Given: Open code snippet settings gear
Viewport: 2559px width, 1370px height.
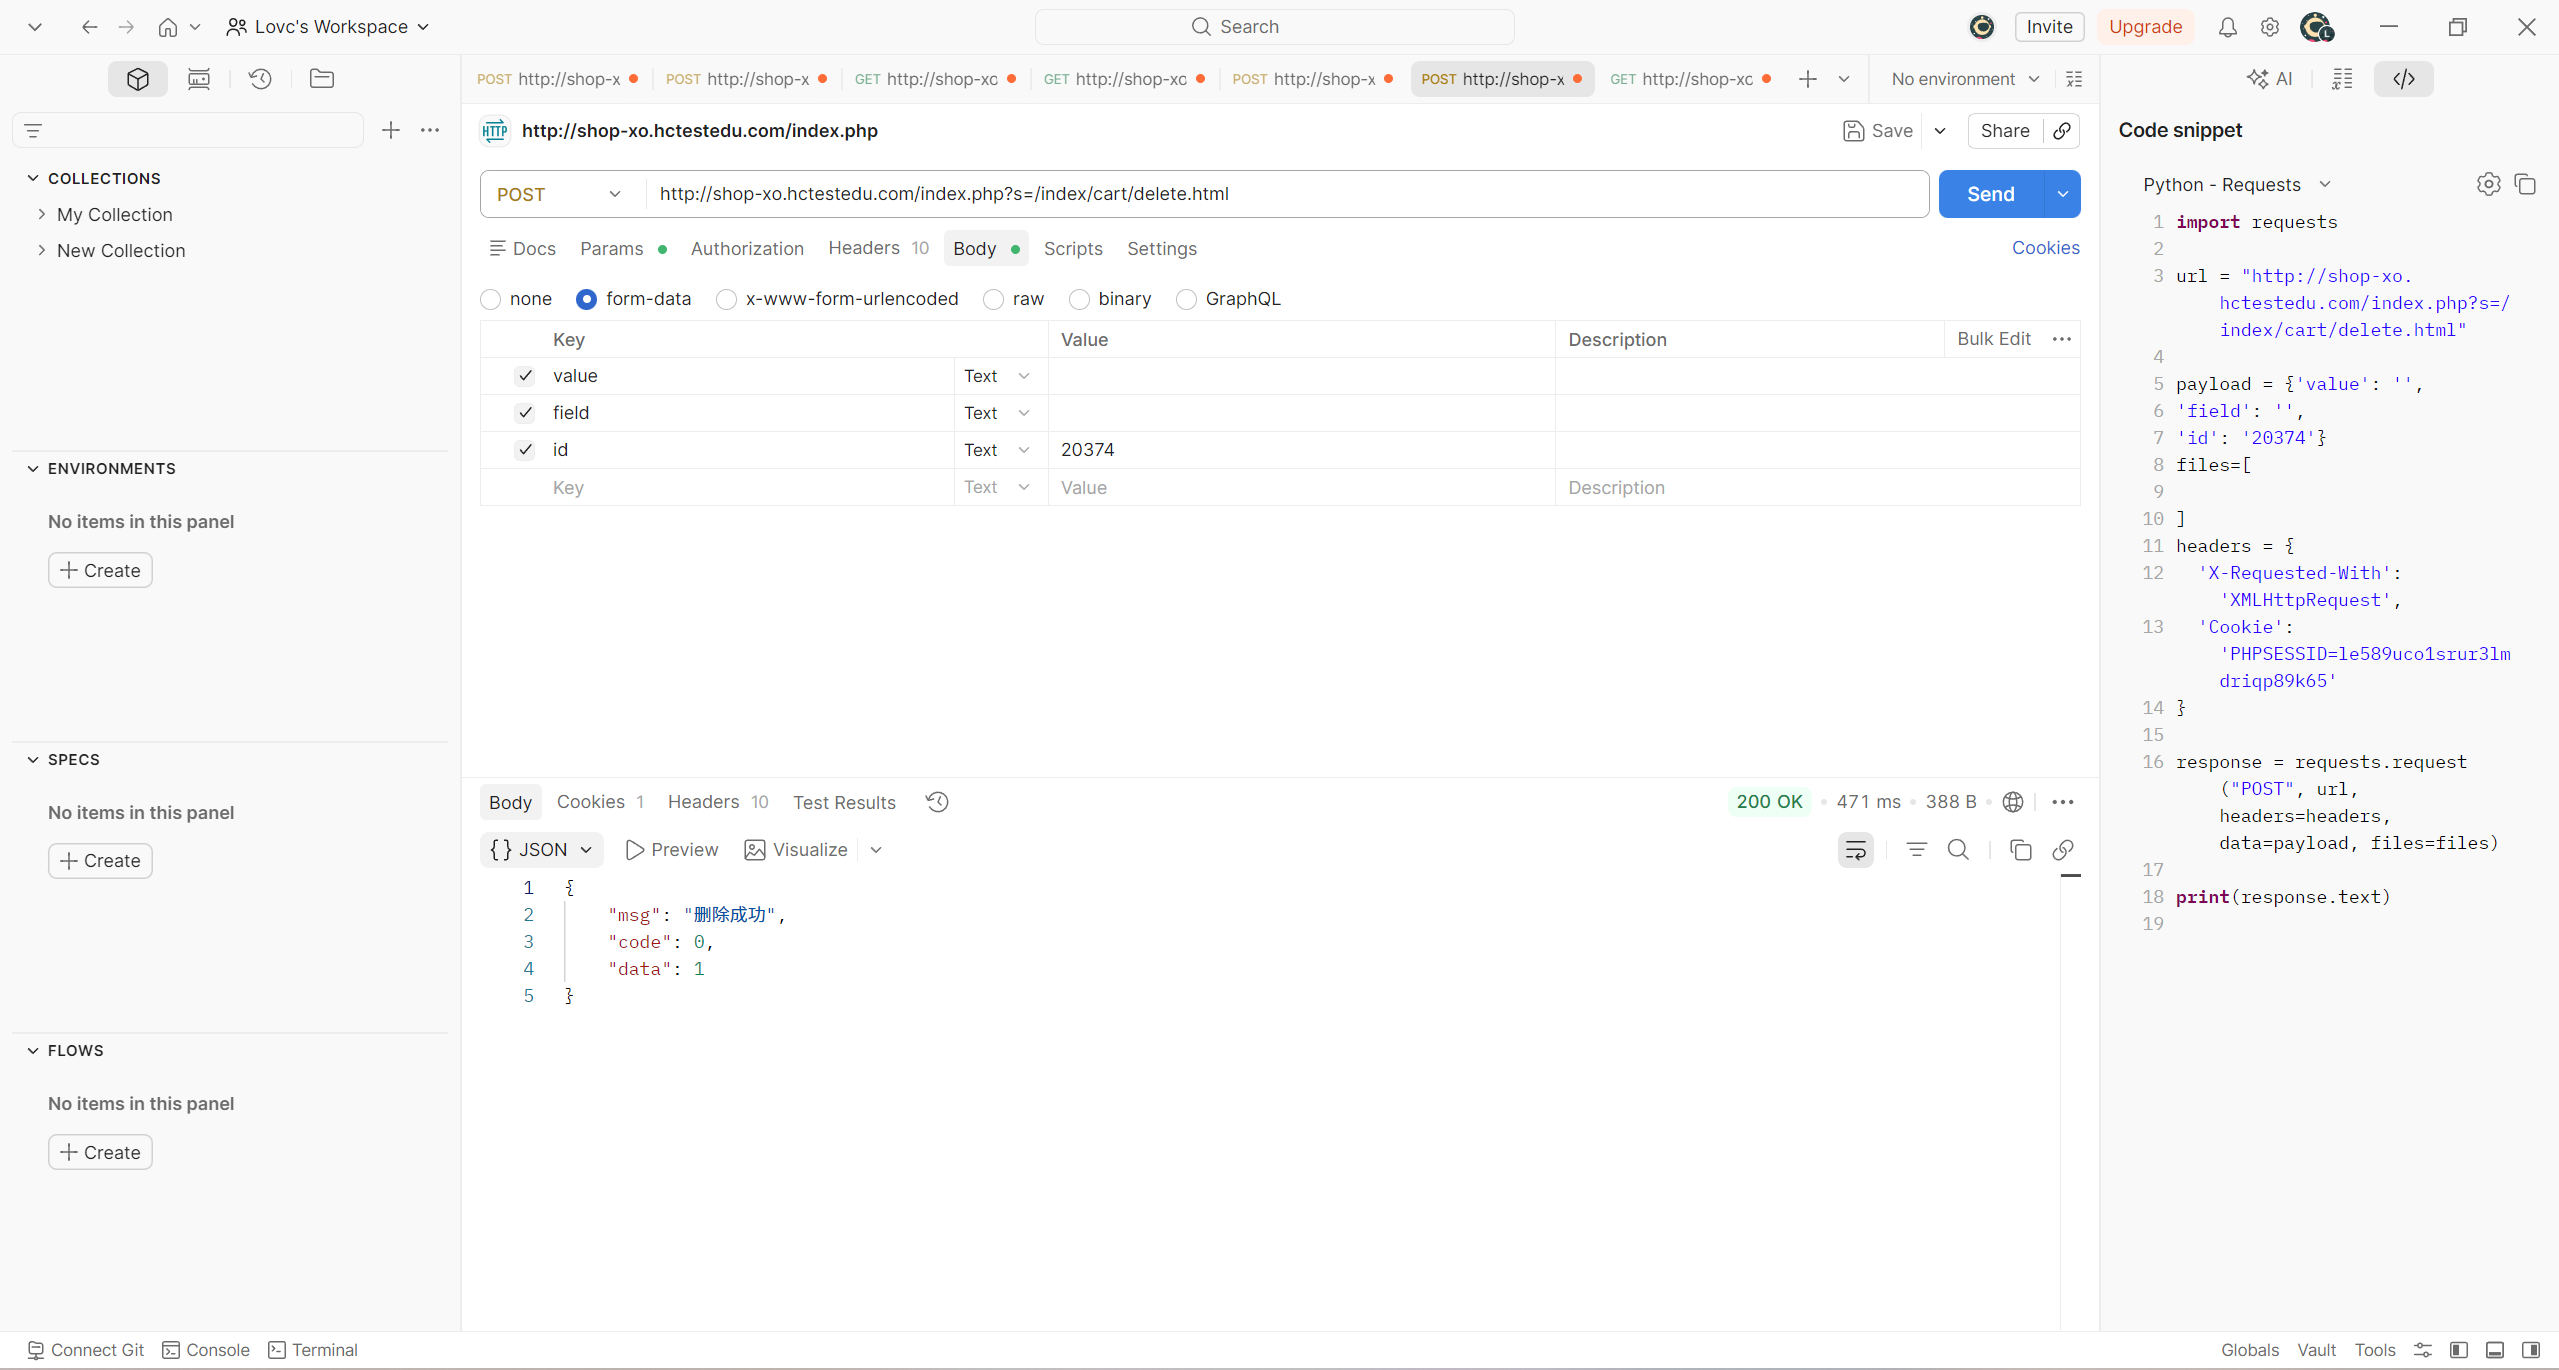Looking at the screenshot, I should pos(2488,185).
